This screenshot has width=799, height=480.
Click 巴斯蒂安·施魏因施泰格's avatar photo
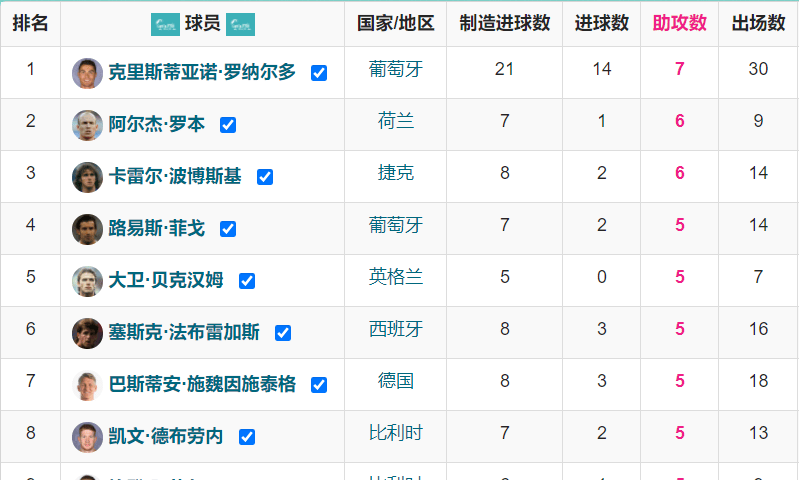(87, 385)
